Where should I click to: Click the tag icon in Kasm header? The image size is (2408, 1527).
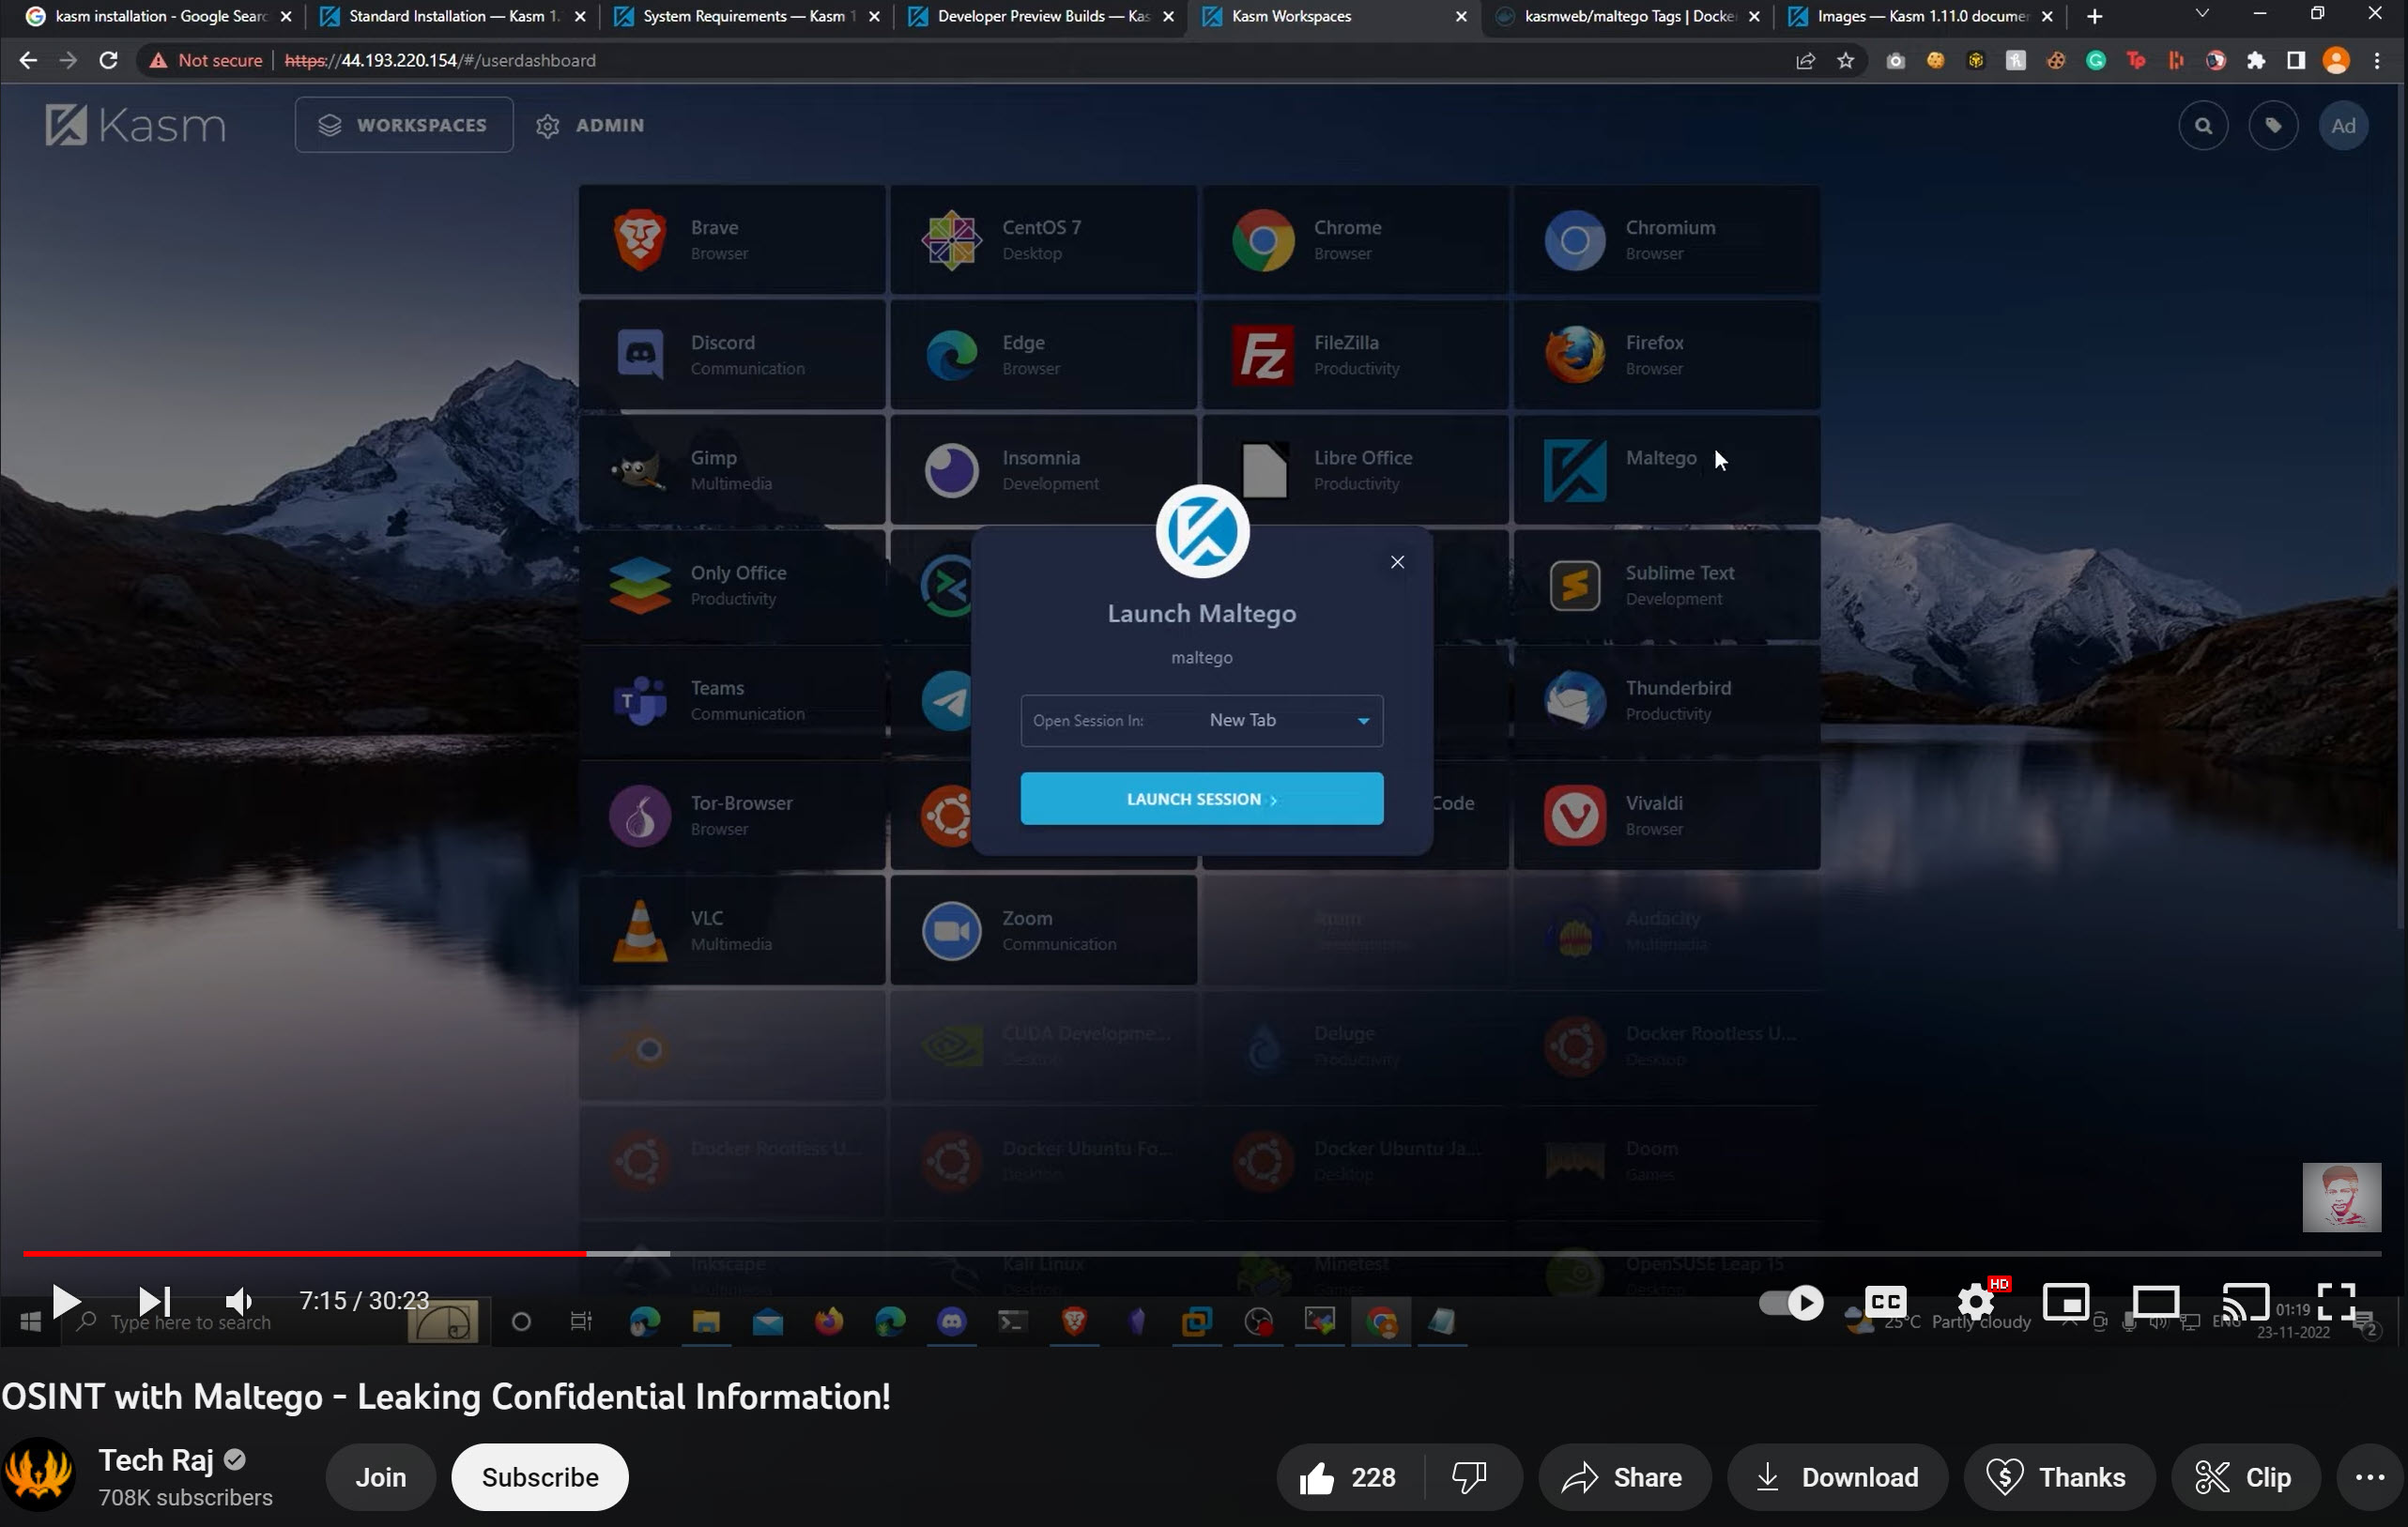point(2273,126)
